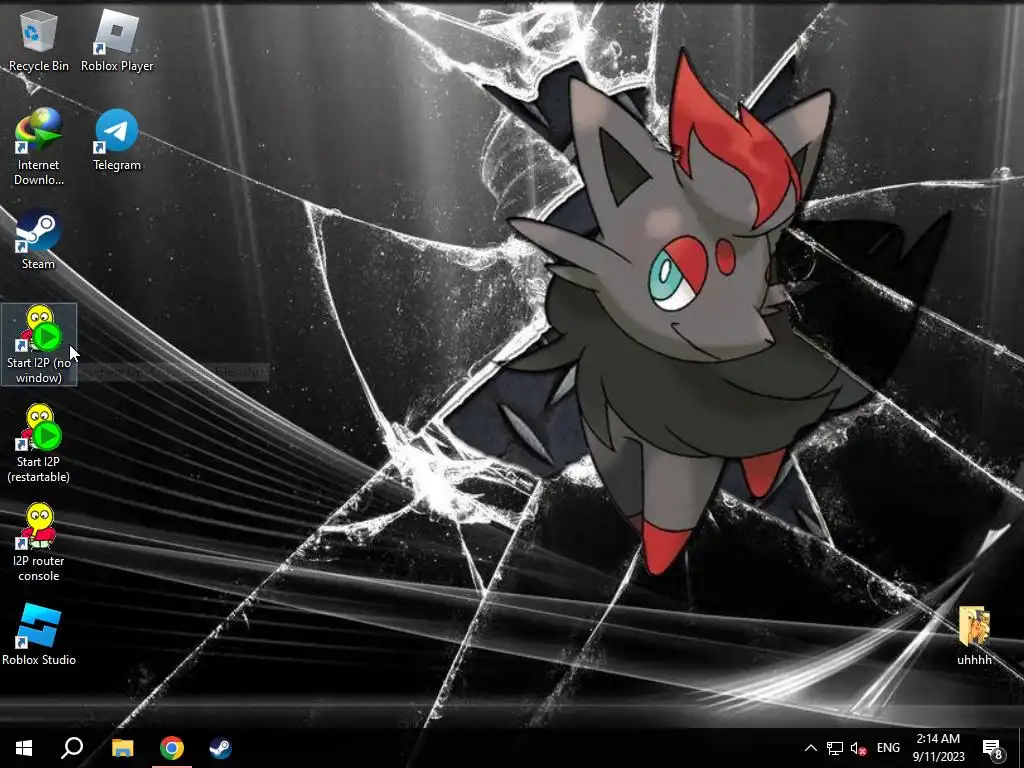Open taskbar Search magnifier

point(72,748)
